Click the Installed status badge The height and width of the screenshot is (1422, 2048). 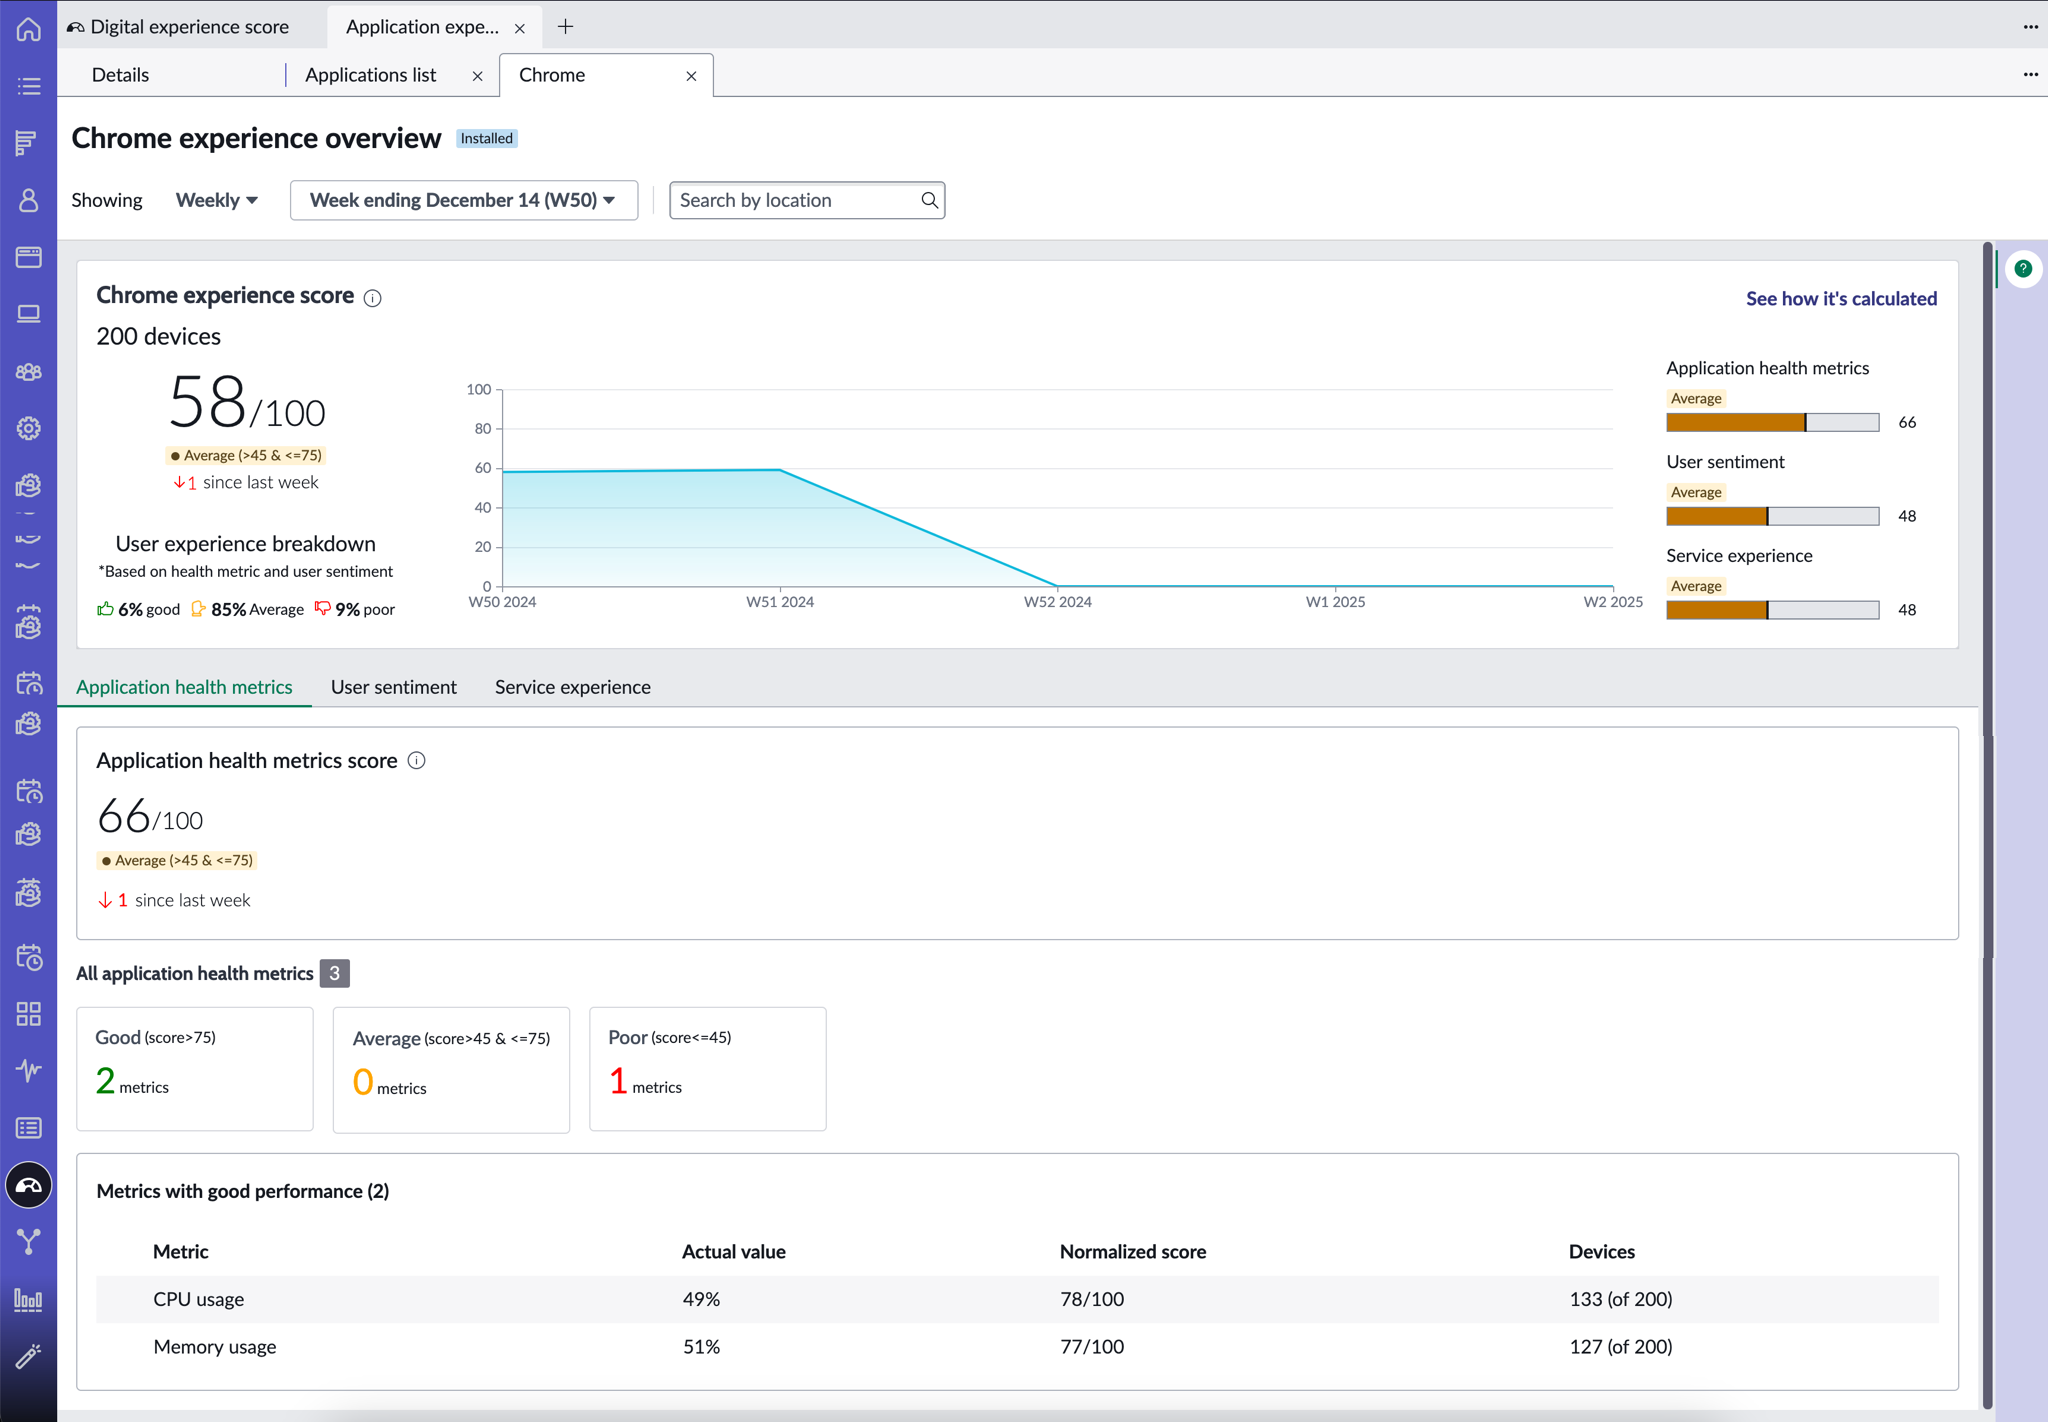(x=487, y=138)
